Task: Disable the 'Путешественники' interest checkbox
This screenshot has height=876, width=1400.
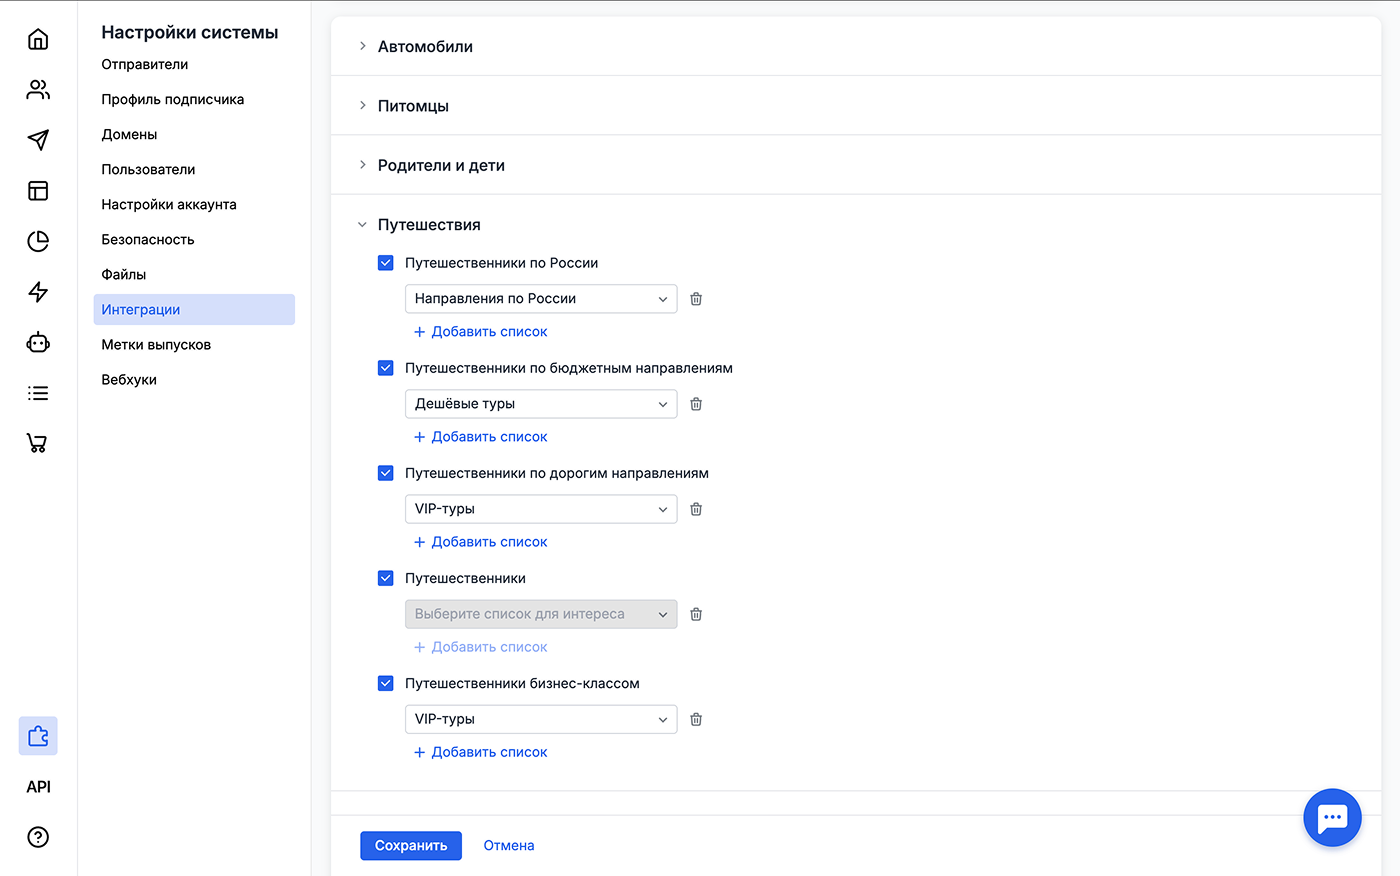Action: pos(385,578)
